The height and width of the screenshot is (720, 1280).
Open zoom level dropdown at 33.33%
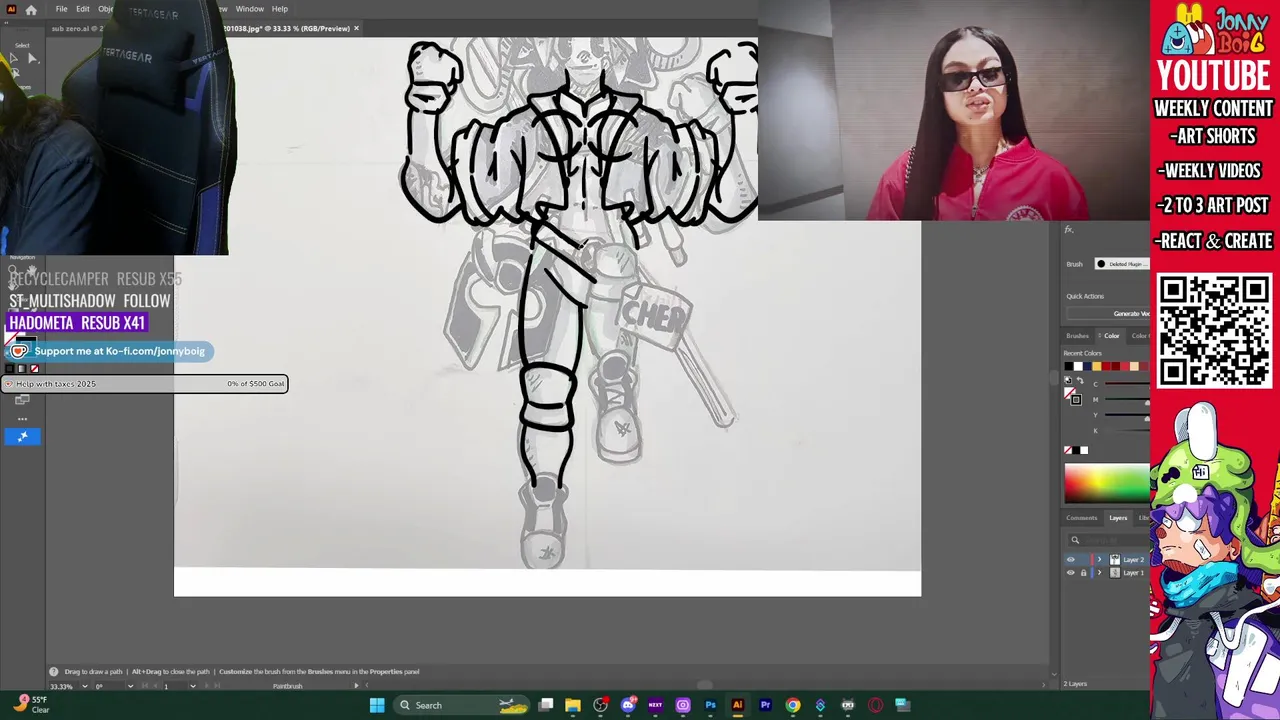coord(85,686)
